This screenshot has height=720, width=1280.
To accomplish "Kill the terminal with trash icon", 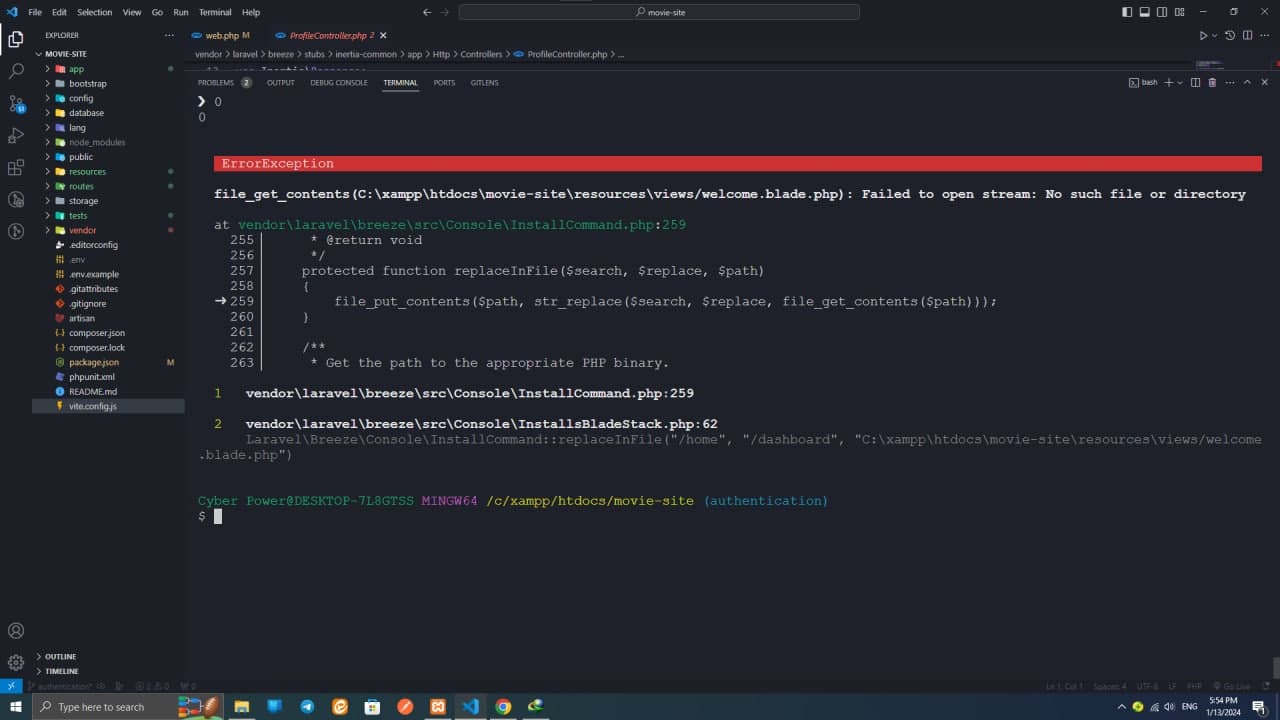I will pos(1213,82).
